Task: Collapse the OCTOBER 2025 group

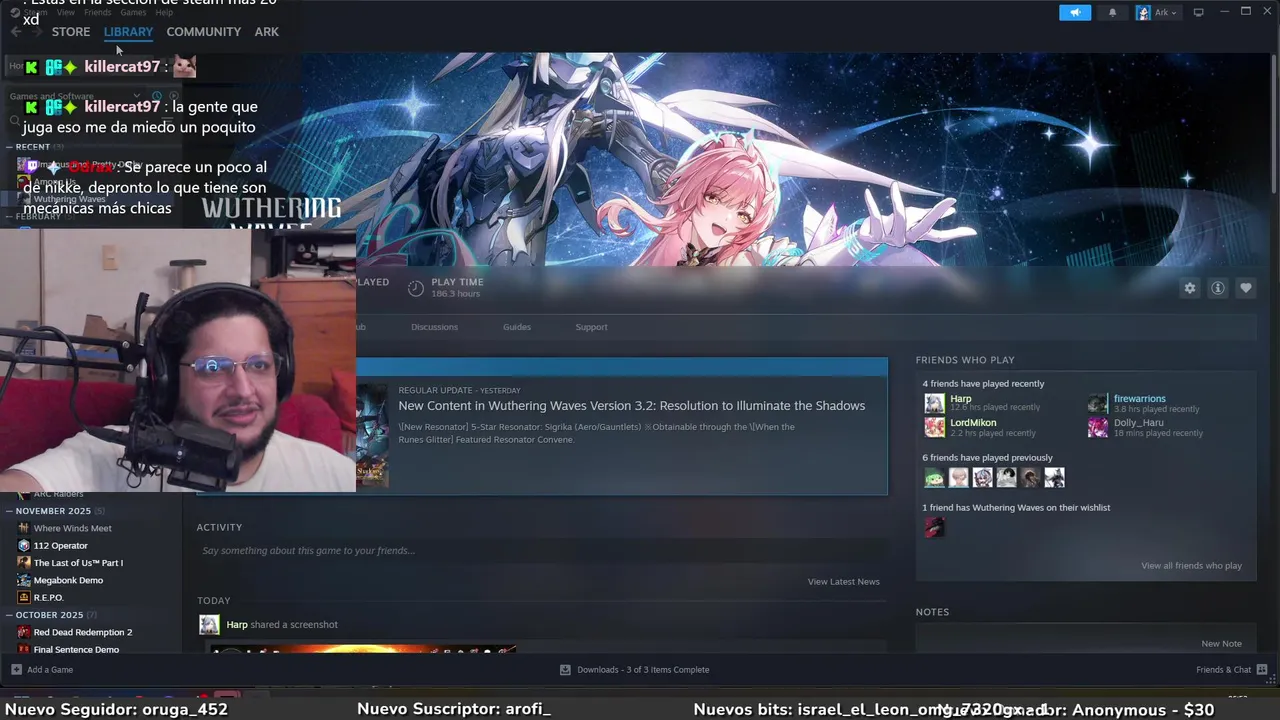Action: pos(10,615)
